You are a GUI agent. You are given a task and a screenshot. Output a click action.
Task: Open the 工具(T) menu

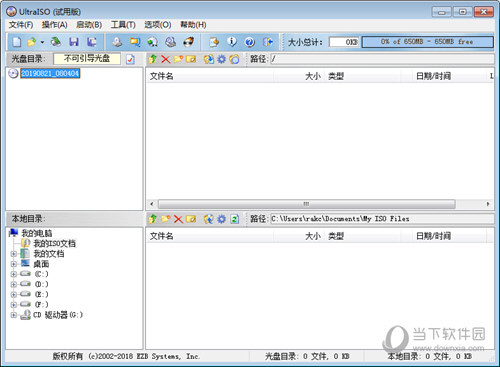(123, 25)
